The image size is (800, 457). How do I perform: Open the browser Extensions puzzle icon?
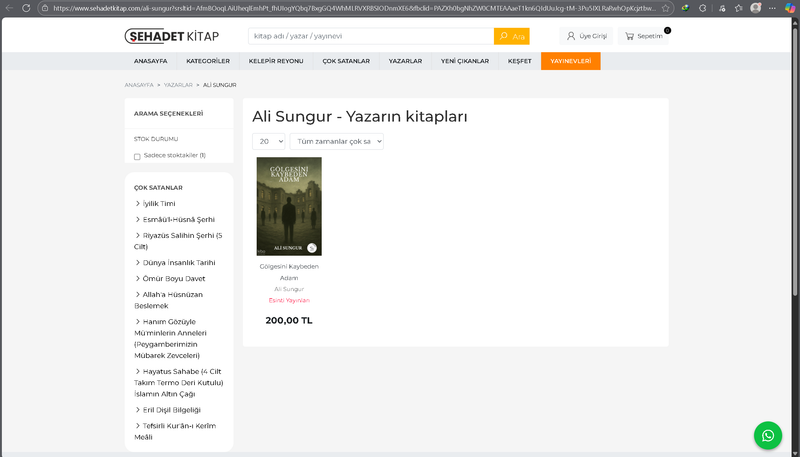pyautogui.click(x=703, y=8)
